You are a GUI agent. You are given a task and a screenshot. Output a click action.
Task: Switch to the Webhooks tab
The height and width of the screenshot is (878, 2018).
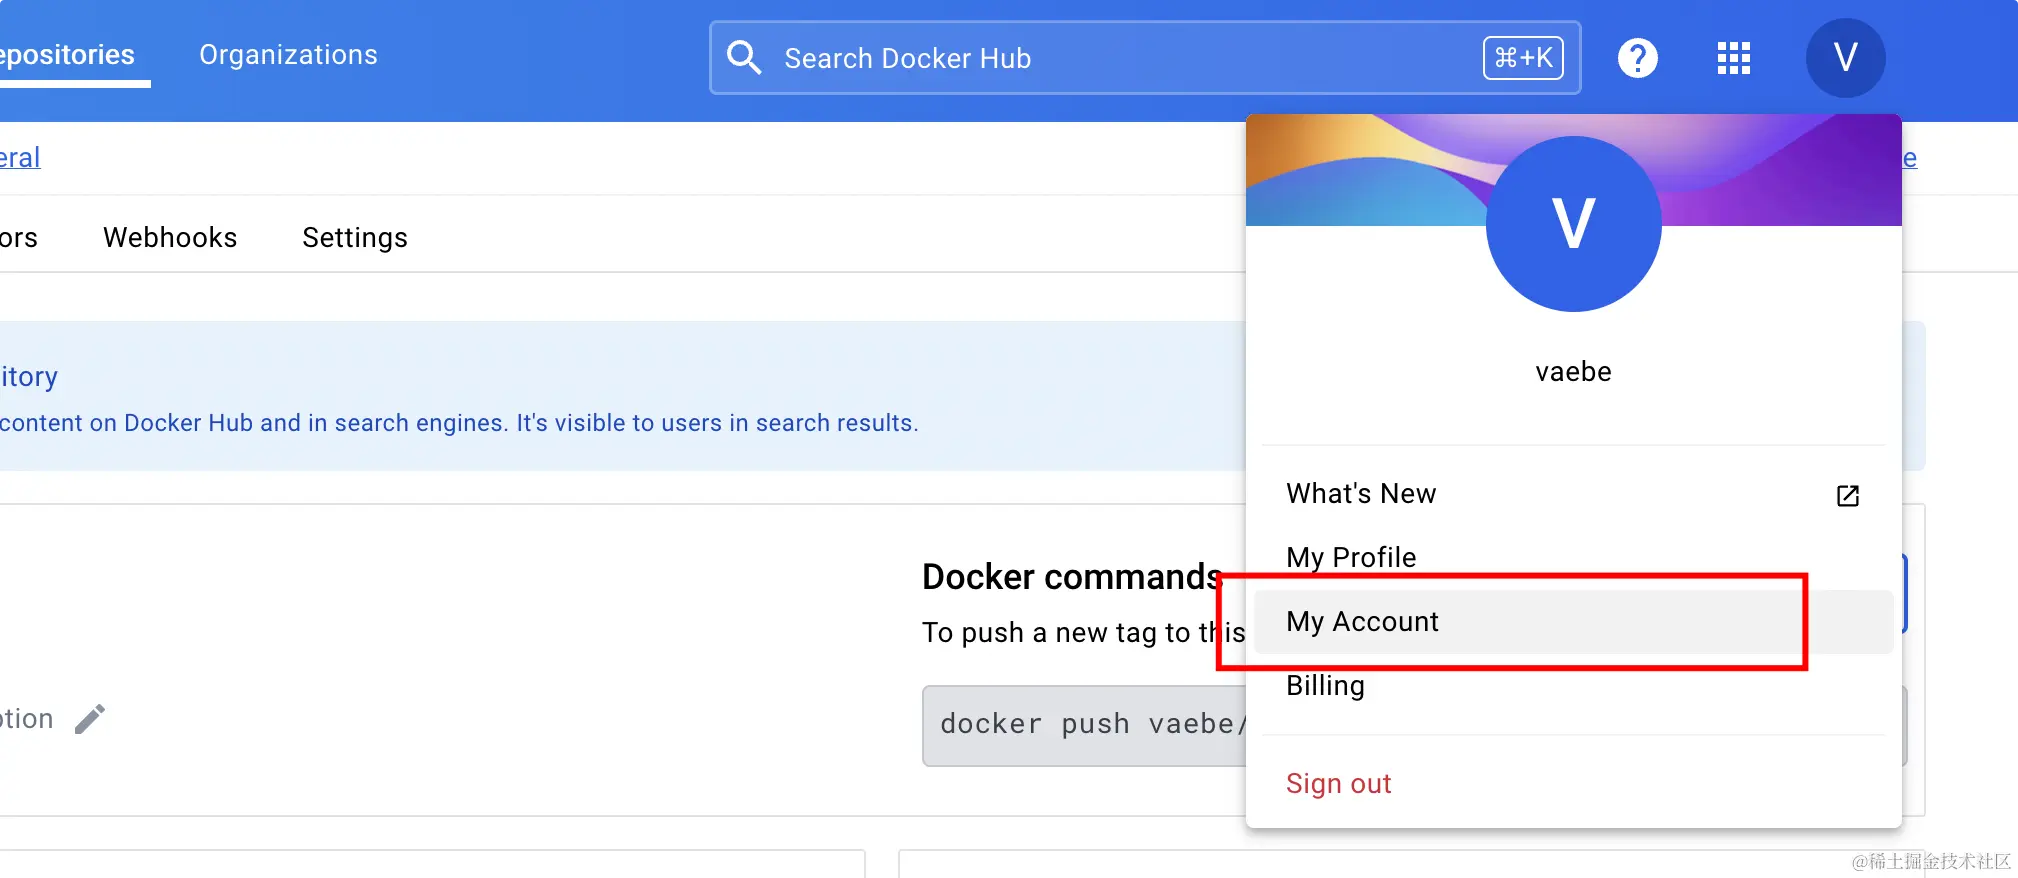(170, 238)
